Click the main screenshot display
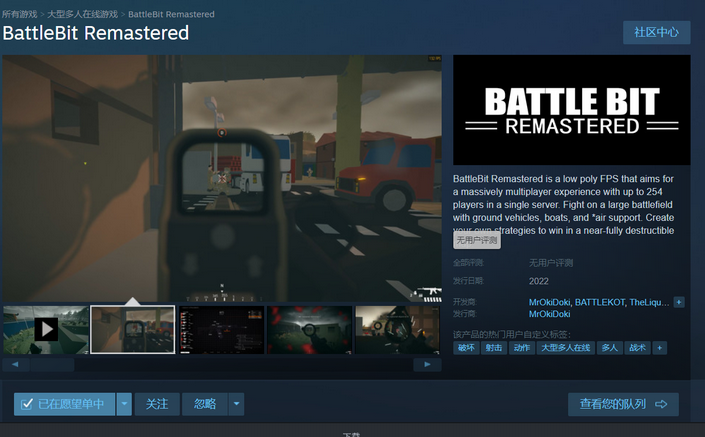The image size is (705, 437). [222, 178]
